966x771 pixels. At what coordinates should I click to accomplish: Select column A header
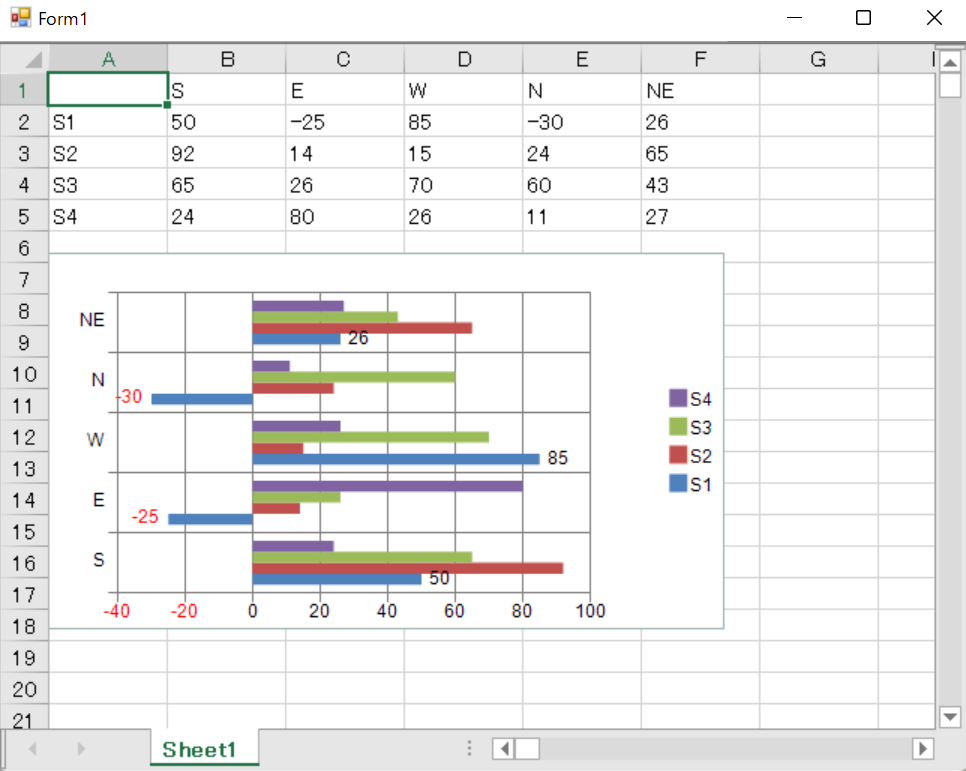[x=108, y=59]
